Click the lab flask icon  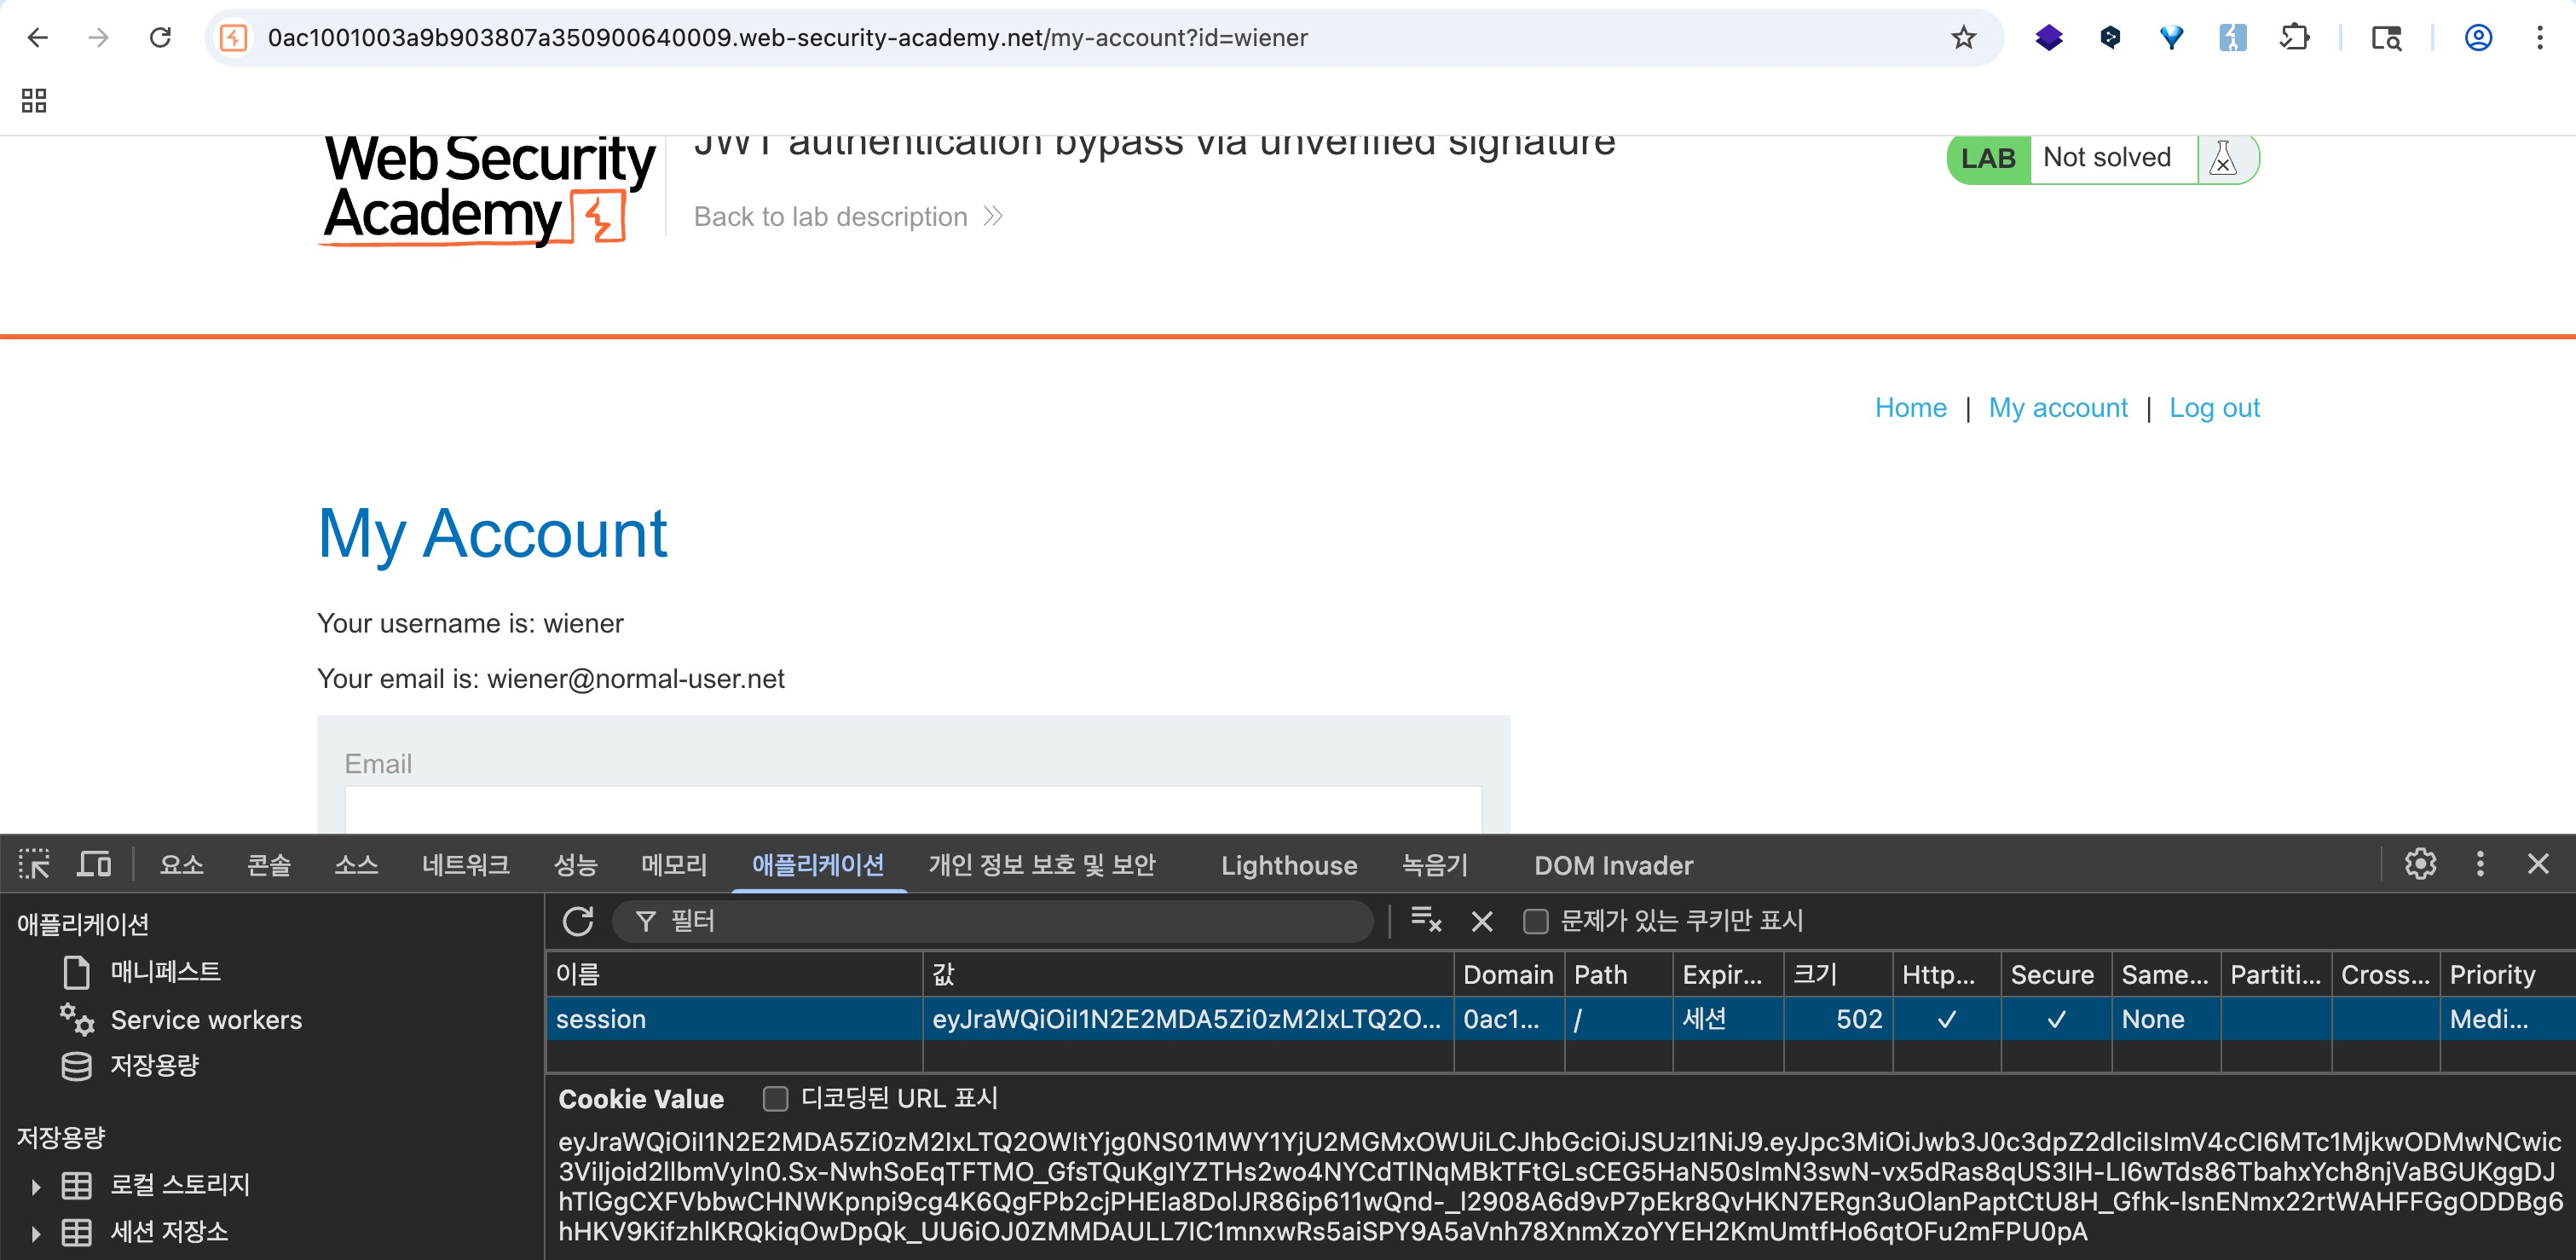[2222, 158]
